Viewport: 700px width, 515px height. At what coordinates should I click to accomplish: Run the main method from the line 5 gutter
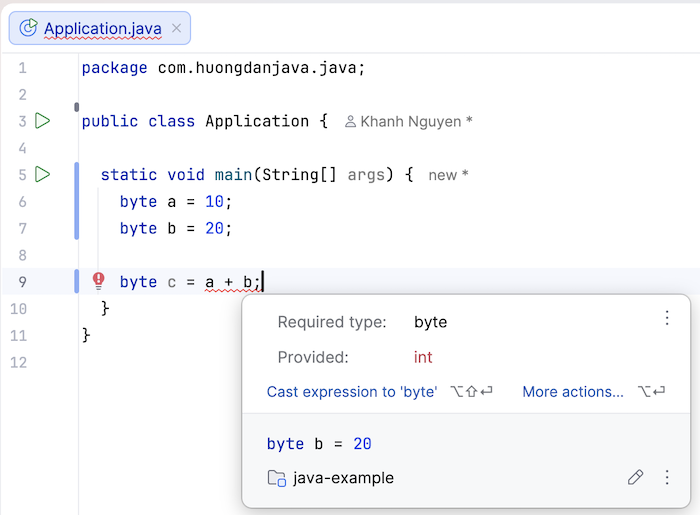click(42, 174)
